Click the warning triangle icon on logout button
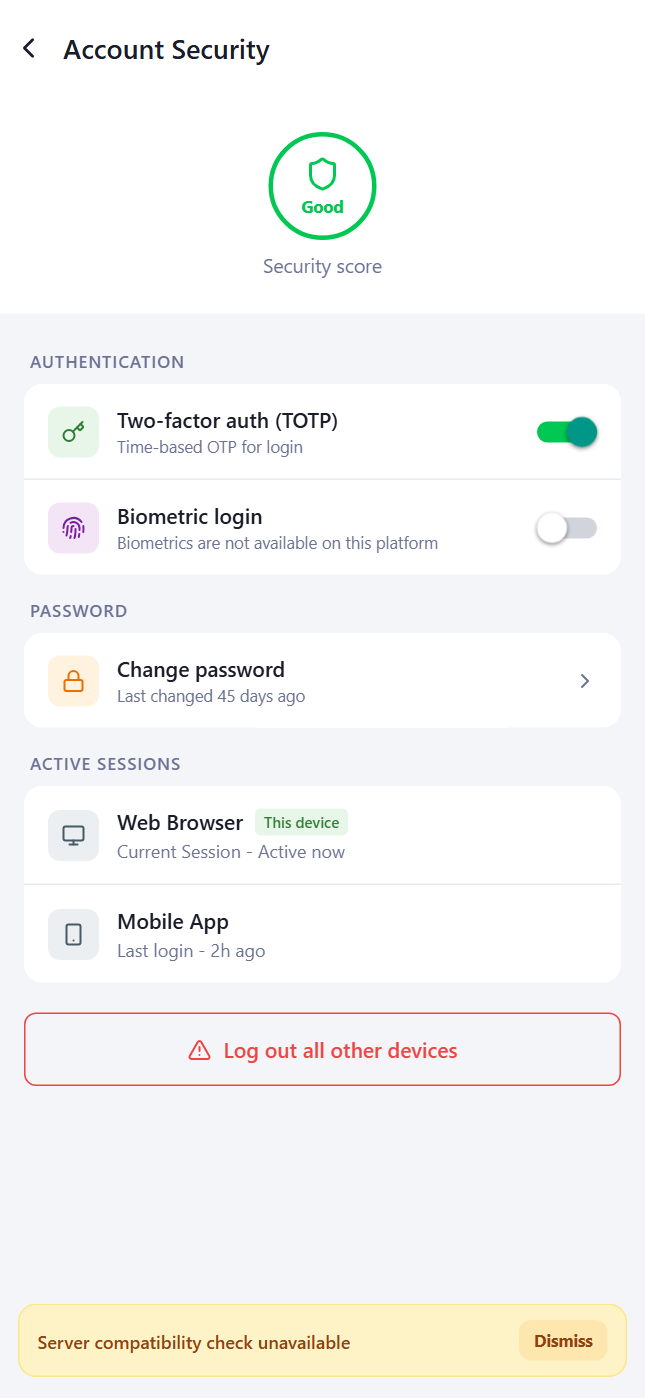Viewport: 645px width, 1398px height. point(200,1050)
